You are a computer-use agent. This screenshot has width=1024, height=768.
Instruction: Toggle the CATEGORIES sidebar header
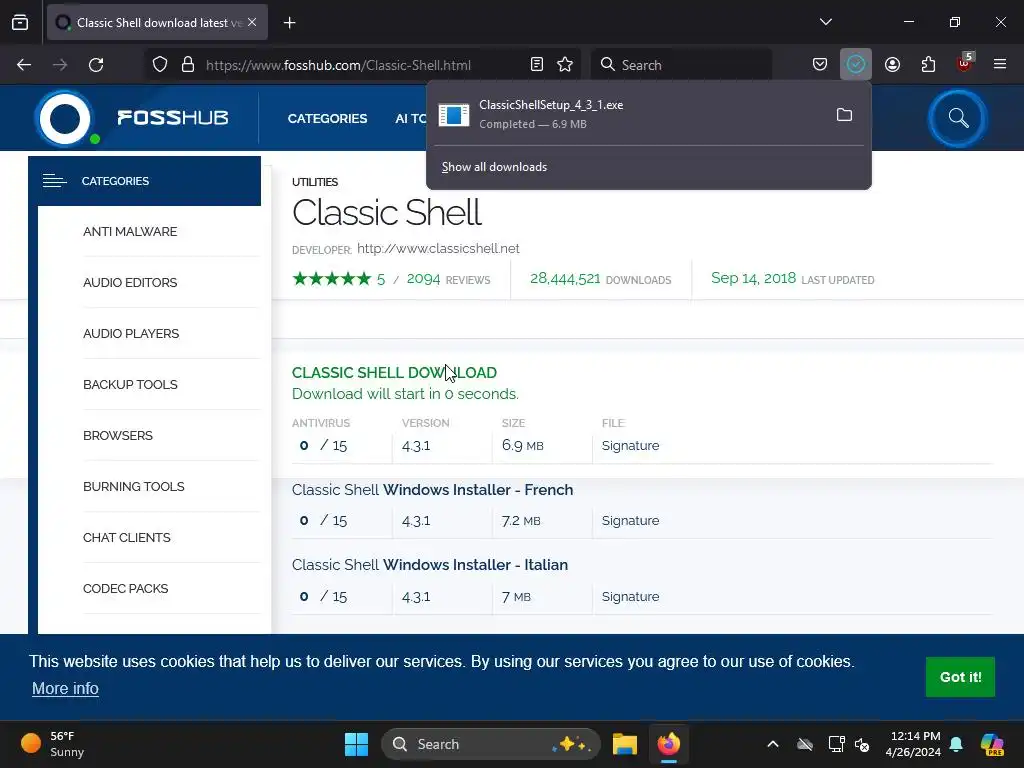click(145, 181)
